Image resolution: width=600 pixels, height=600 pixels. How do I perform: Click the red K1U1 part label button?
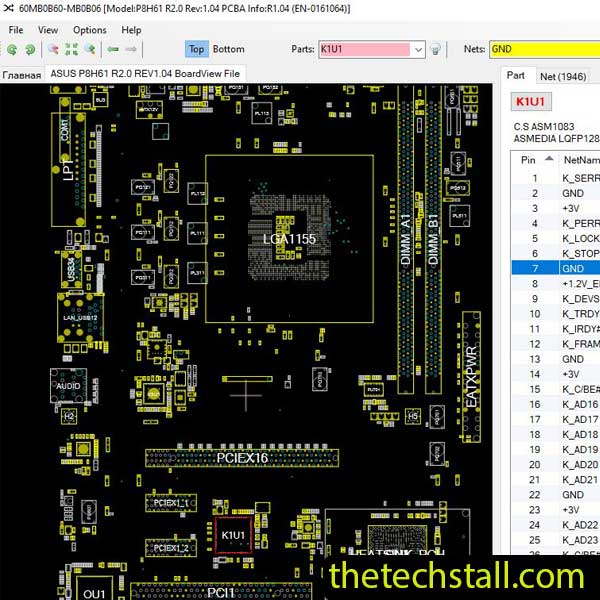click(x=531, y=102)
